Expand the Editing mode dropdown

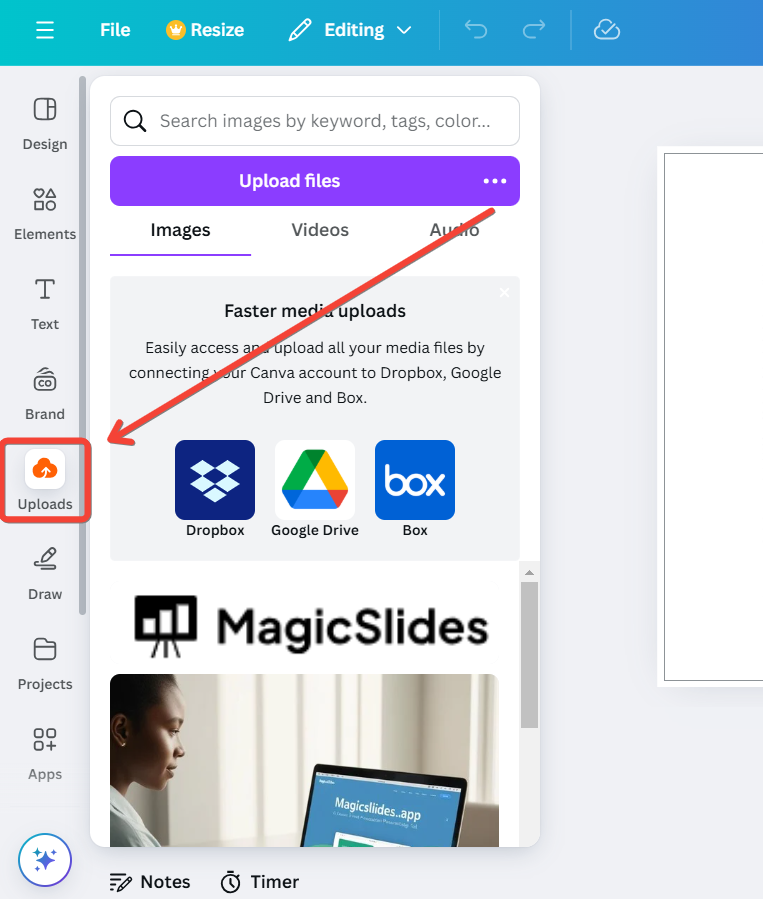tap(350, 30)
